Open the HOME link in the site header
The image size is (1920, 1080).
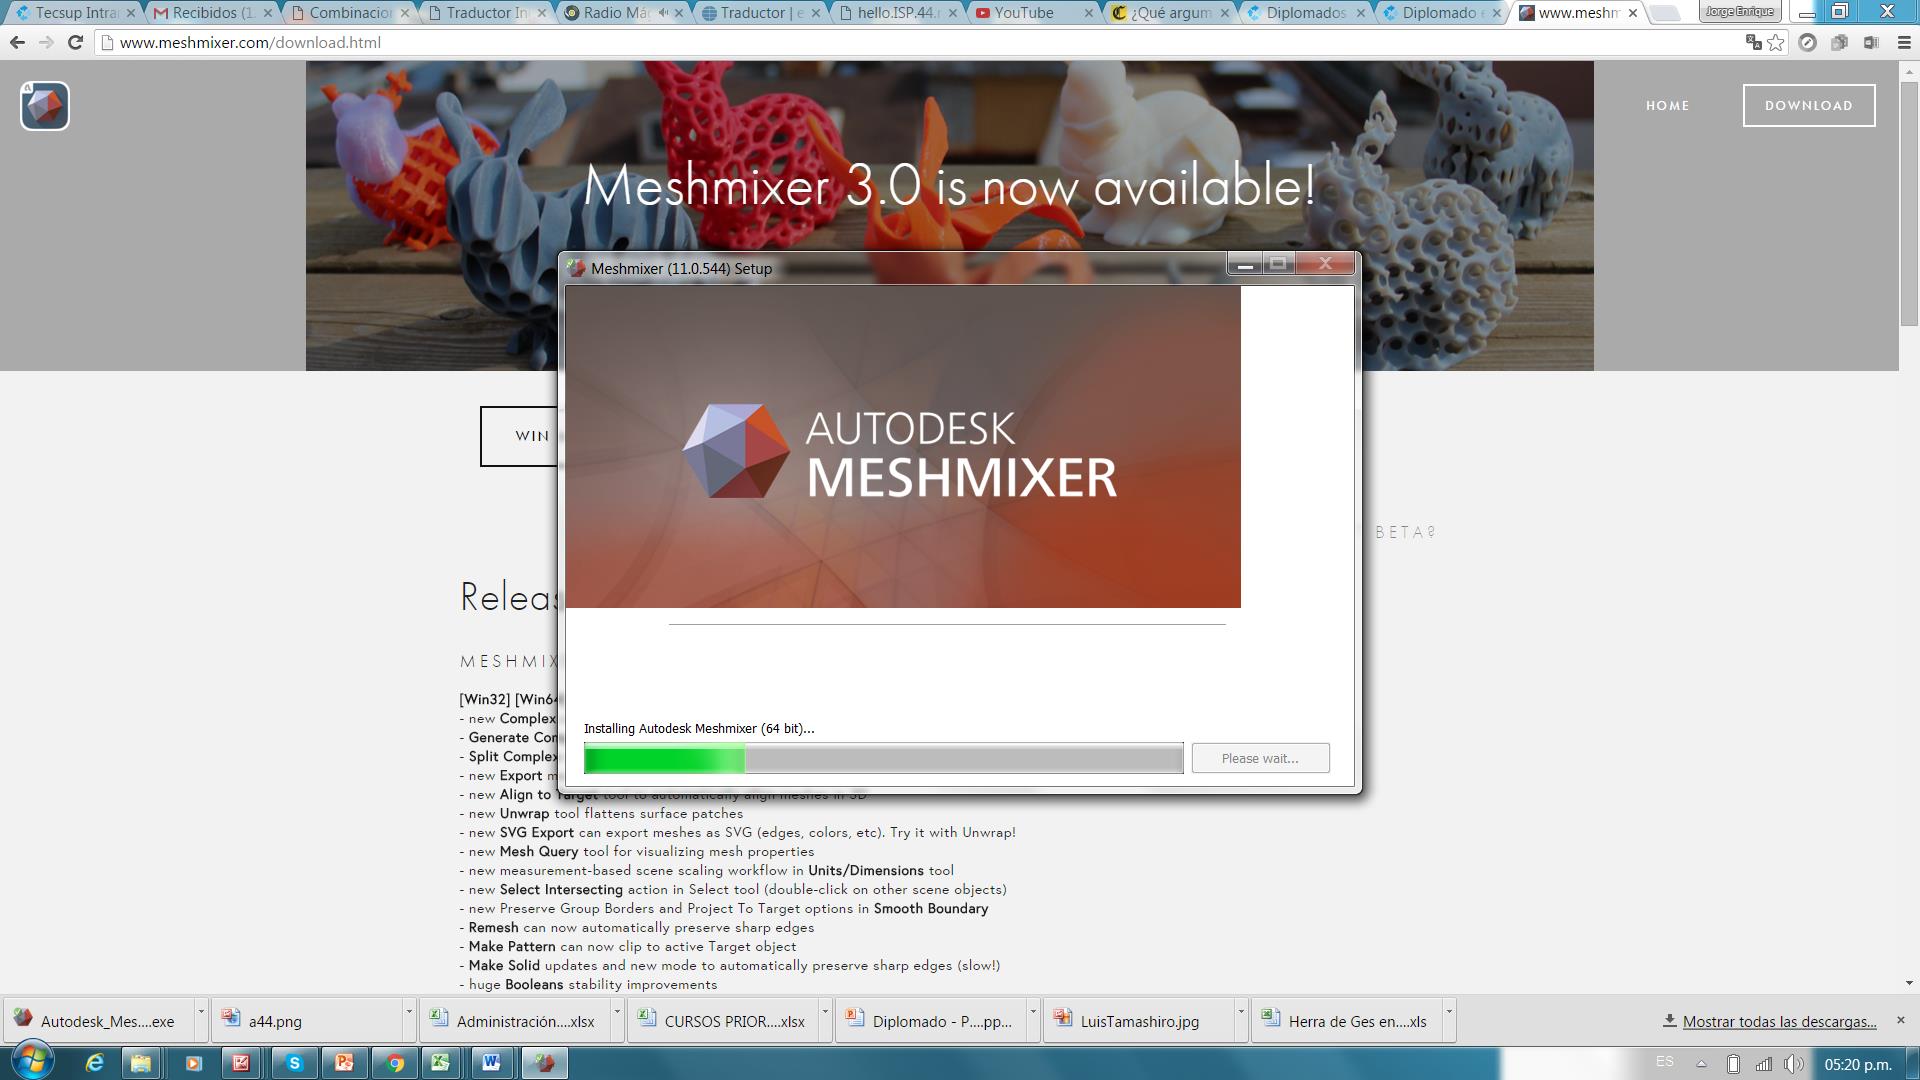[1667, 106]
